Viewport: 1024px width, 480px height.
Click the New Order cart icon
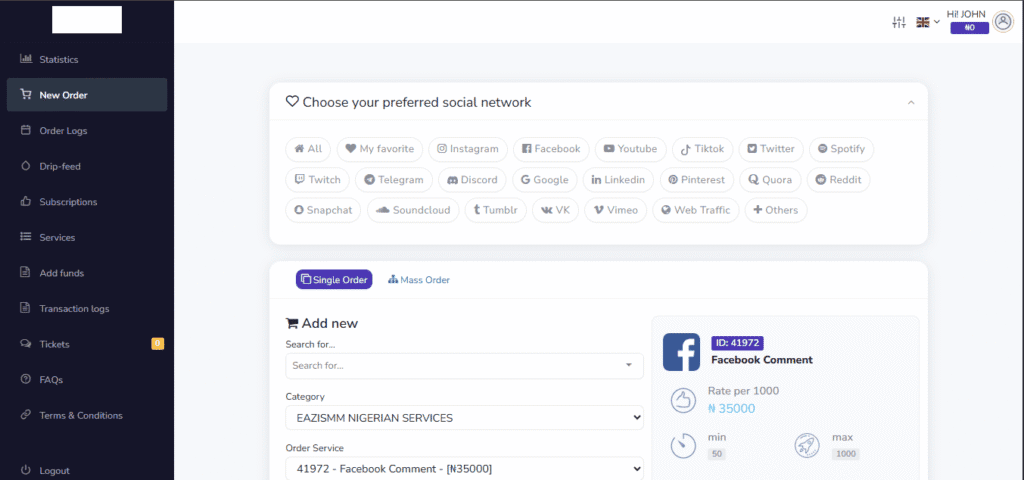26,95
